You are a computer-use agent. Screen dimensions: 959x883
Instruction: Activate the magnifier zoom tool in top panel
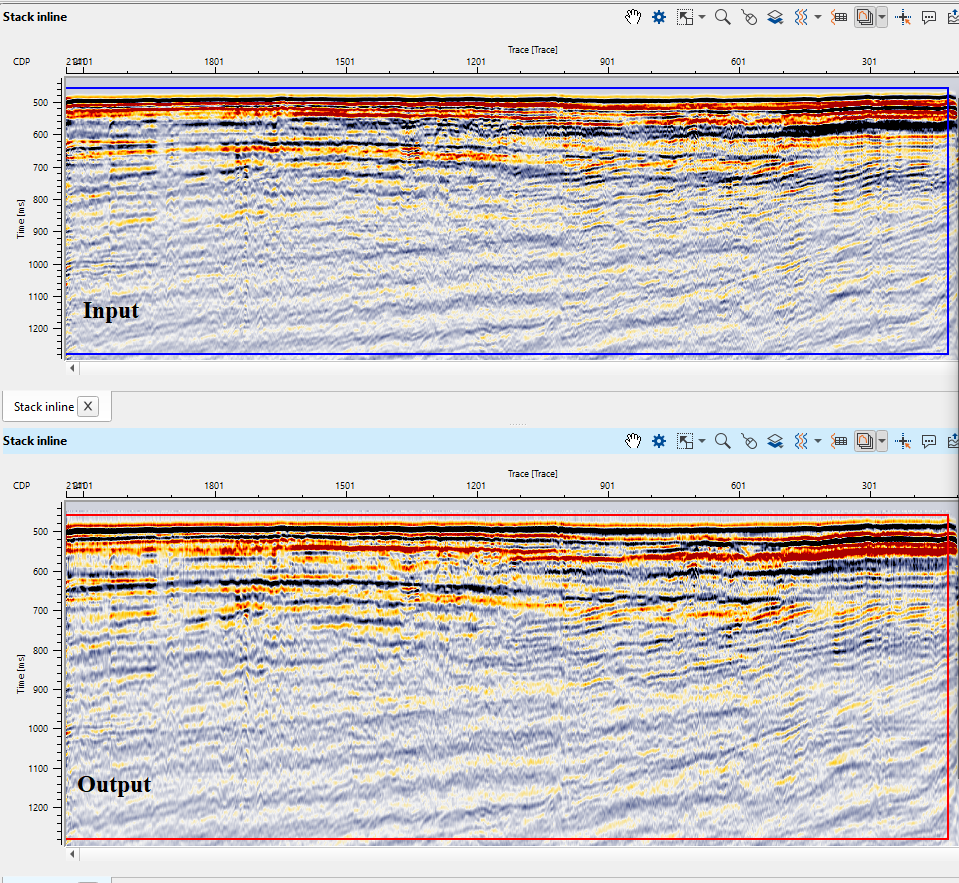click(x=722, y=17)
